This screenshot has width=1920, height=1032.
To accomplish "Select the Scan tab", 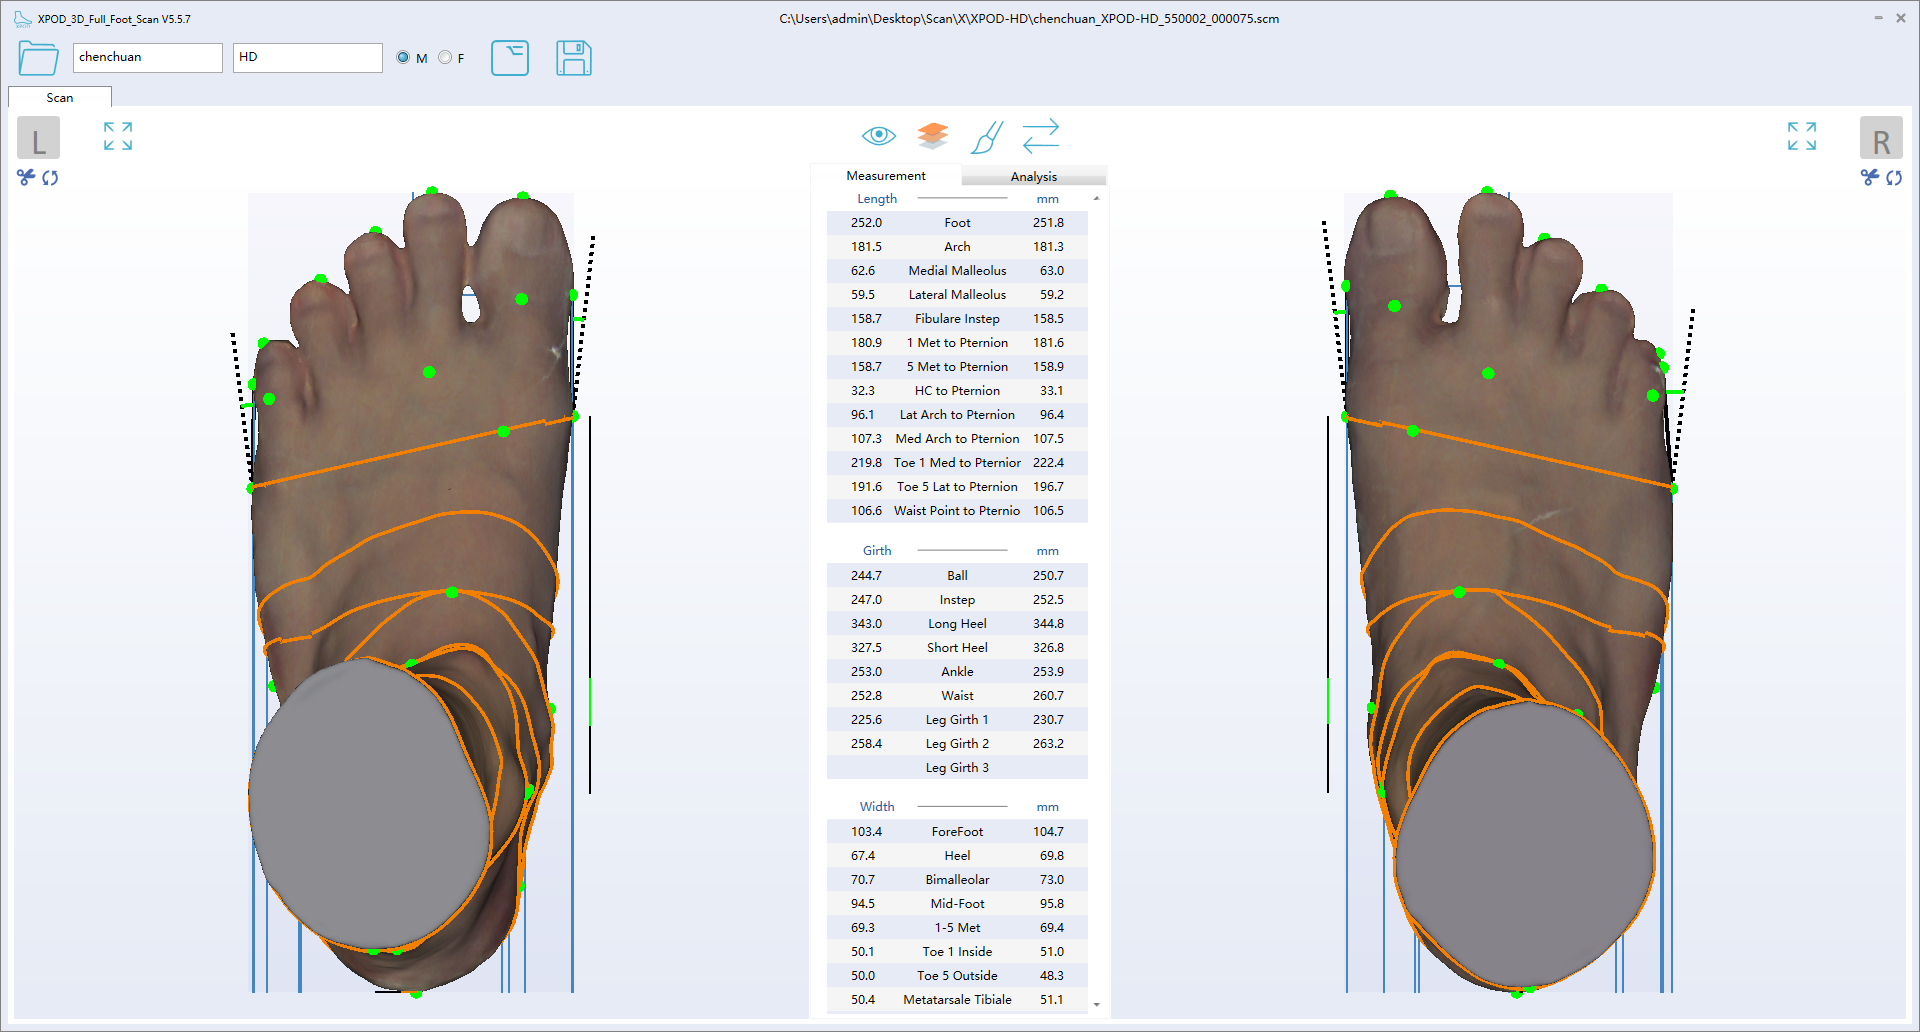I will [x=59, y=97].
